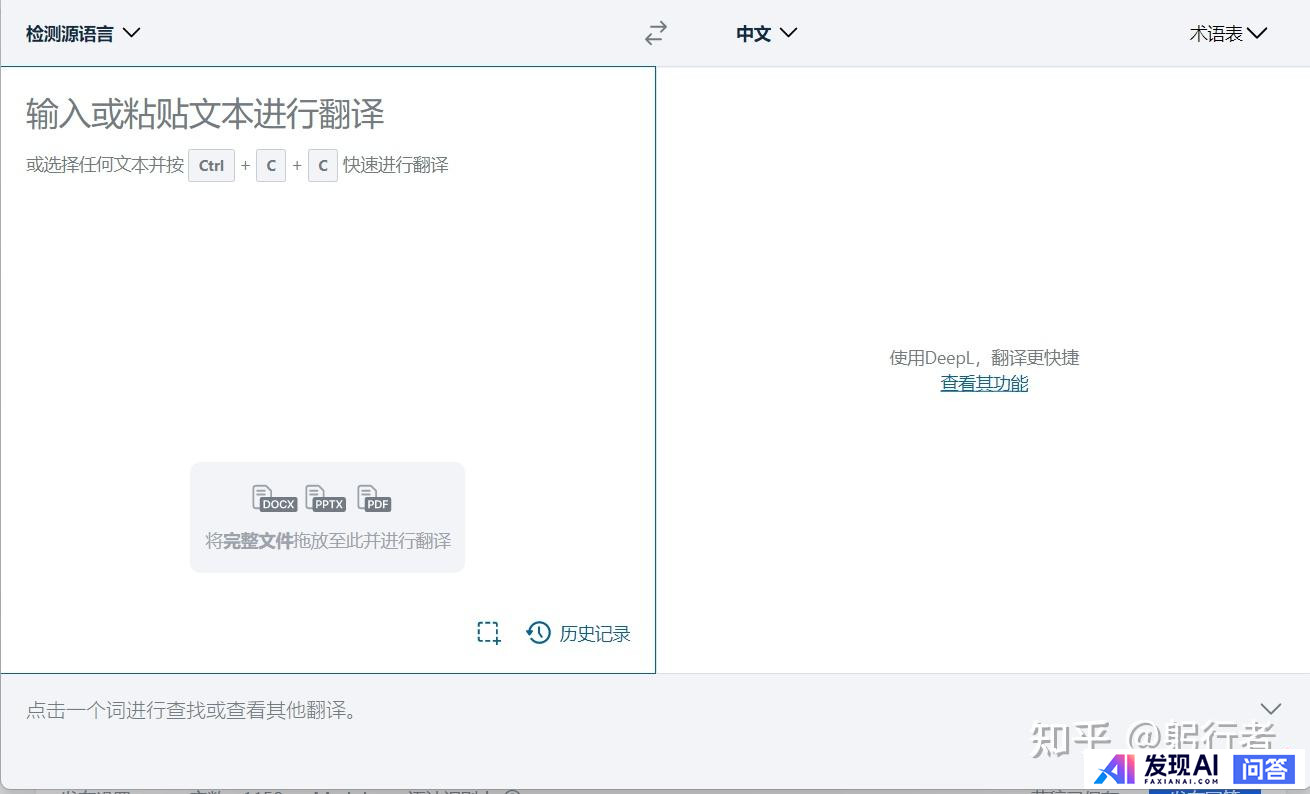Expand the dictionary panel with bottom chevron
Viewport: 1310px width, 794px height.
coord(1270,709)
